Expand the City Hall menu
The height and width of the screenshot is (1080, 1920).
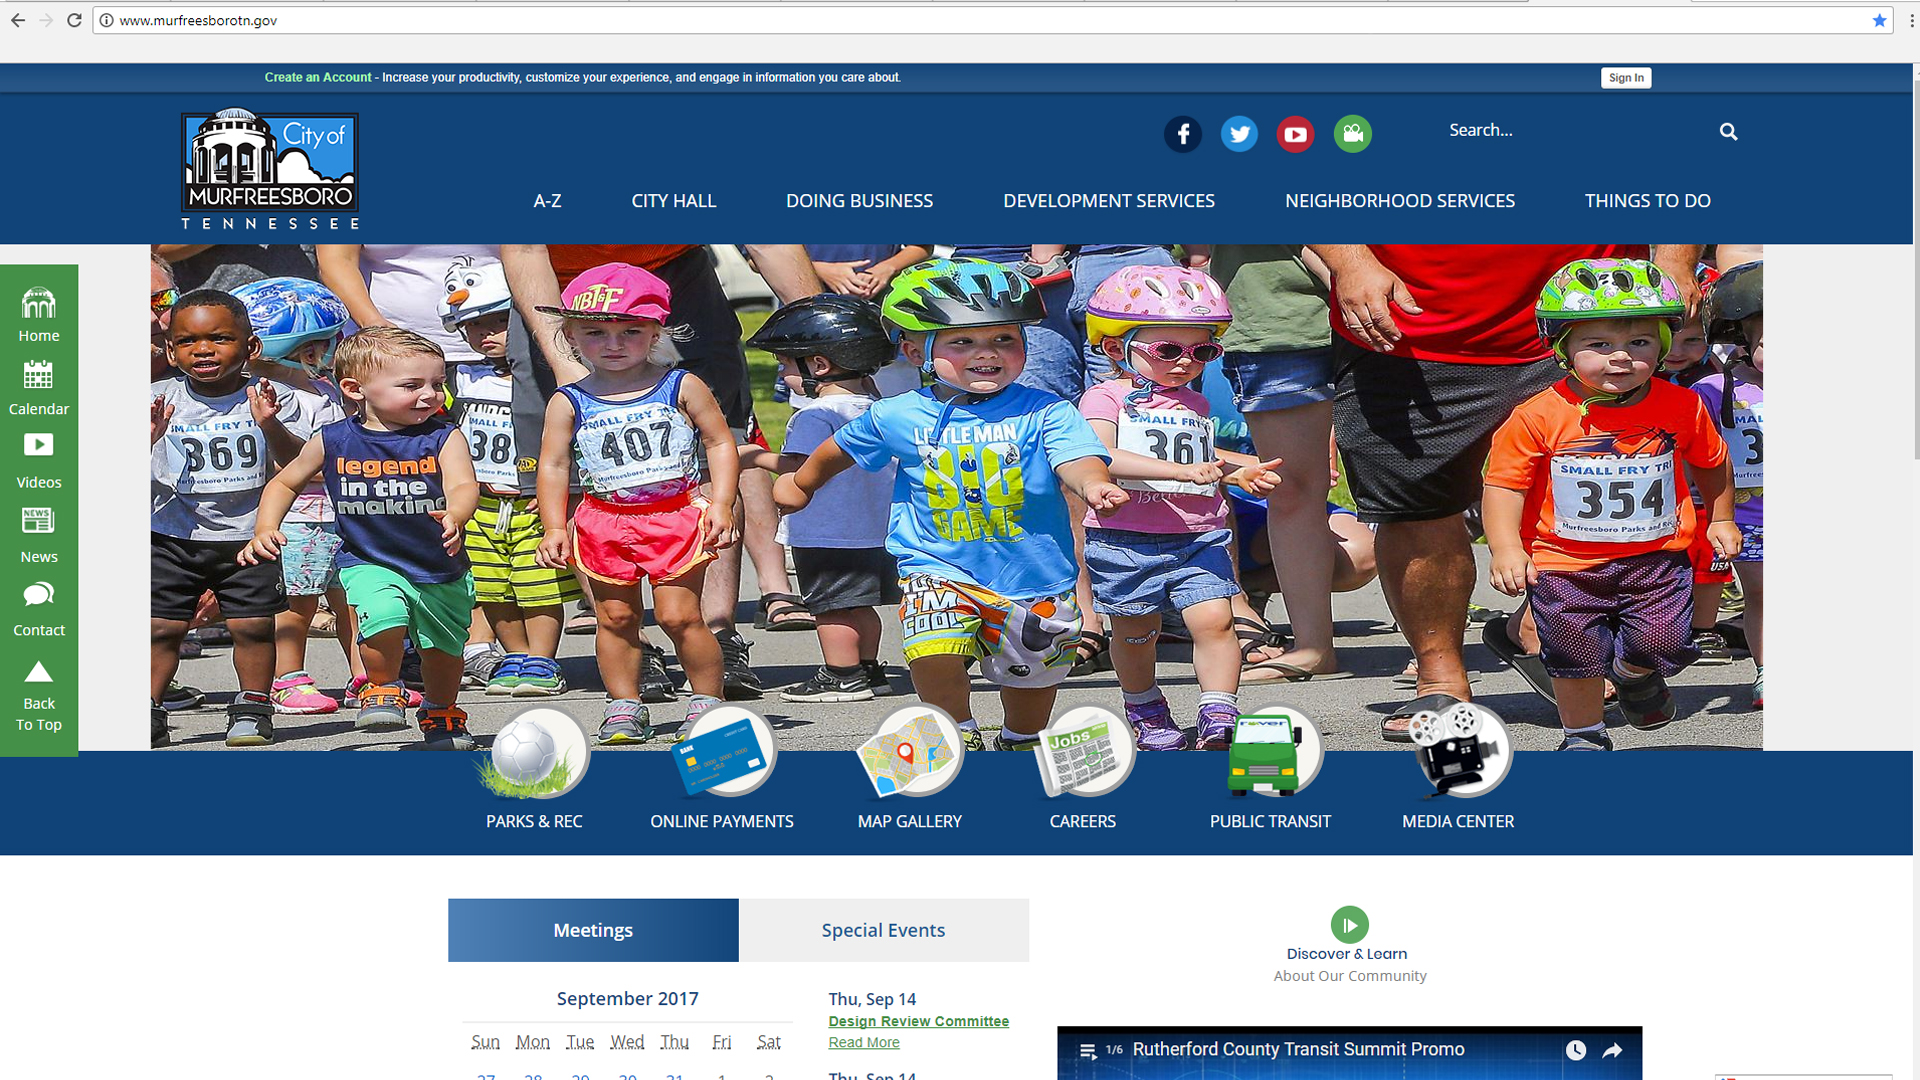[x=673, y=201]
